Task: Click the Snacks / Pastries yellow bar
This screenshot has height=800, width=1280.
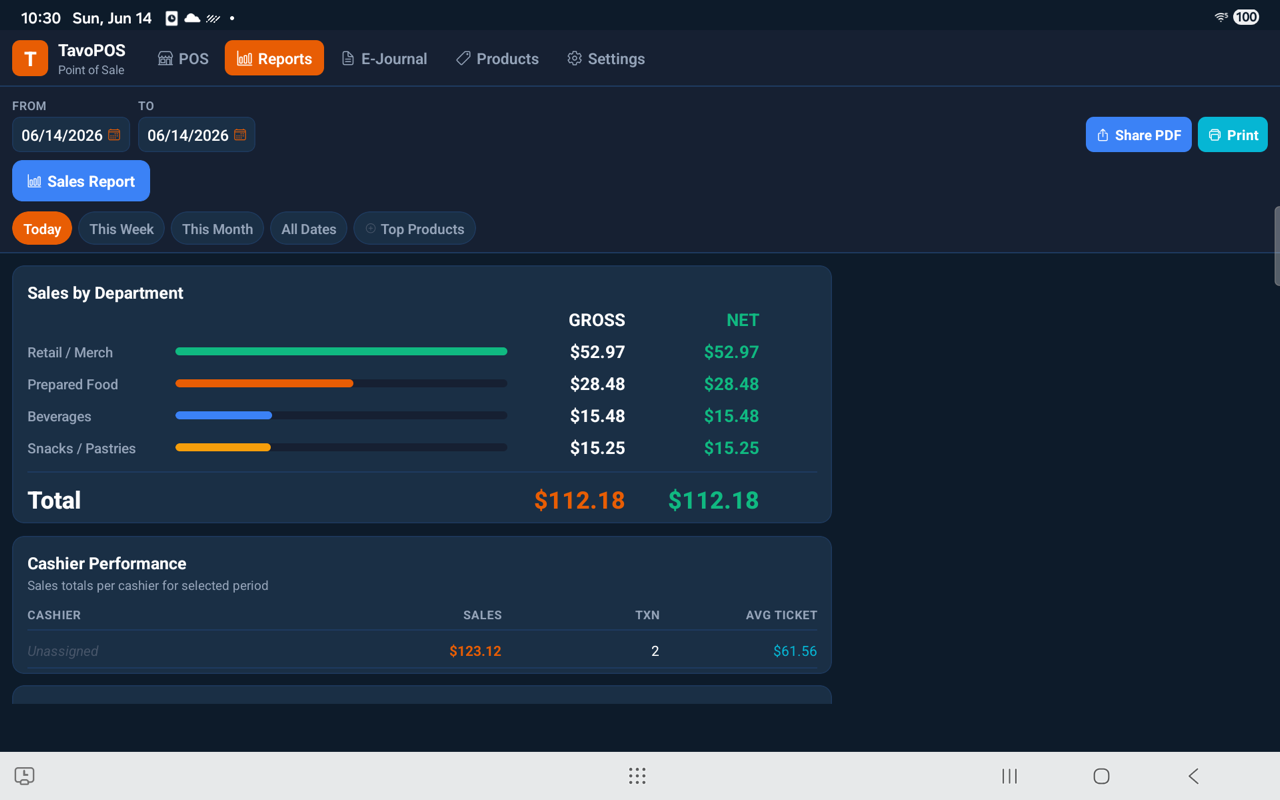Action: tap(223, 448)
